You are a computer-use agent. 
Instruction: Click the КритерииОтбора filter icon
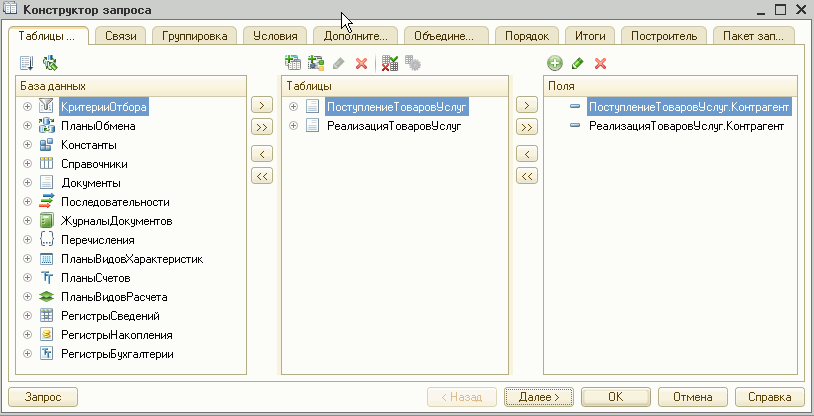47,106
